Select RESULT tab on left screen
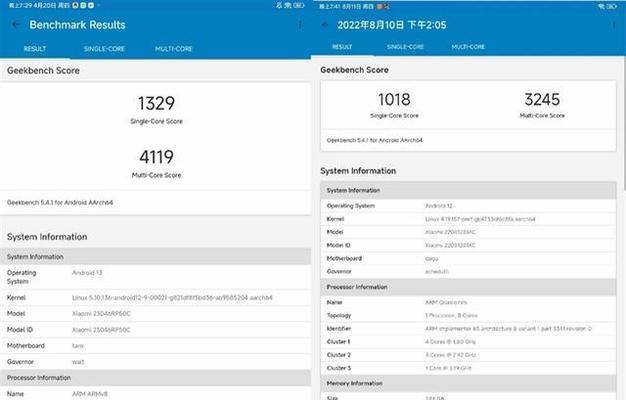 click(x=35, y=49)
